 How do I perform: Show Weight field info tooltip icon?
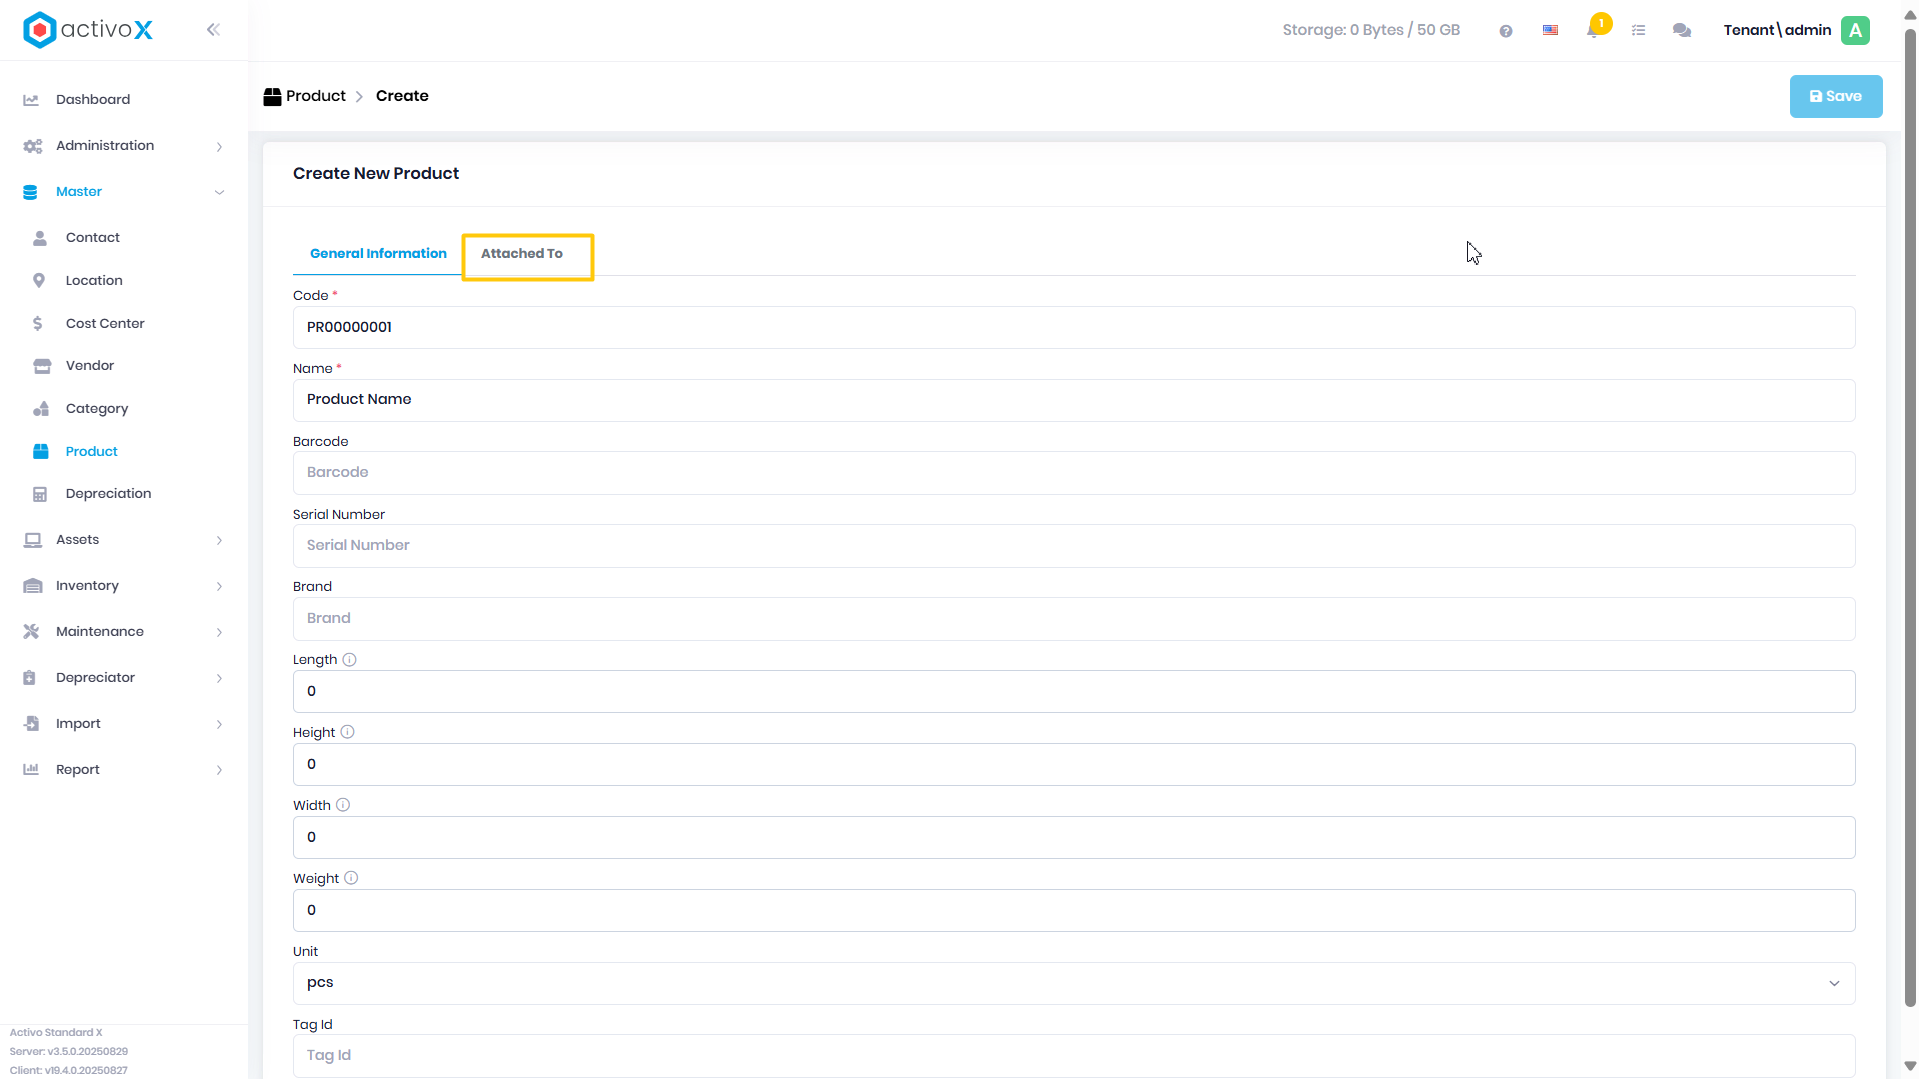pos(351,879)
